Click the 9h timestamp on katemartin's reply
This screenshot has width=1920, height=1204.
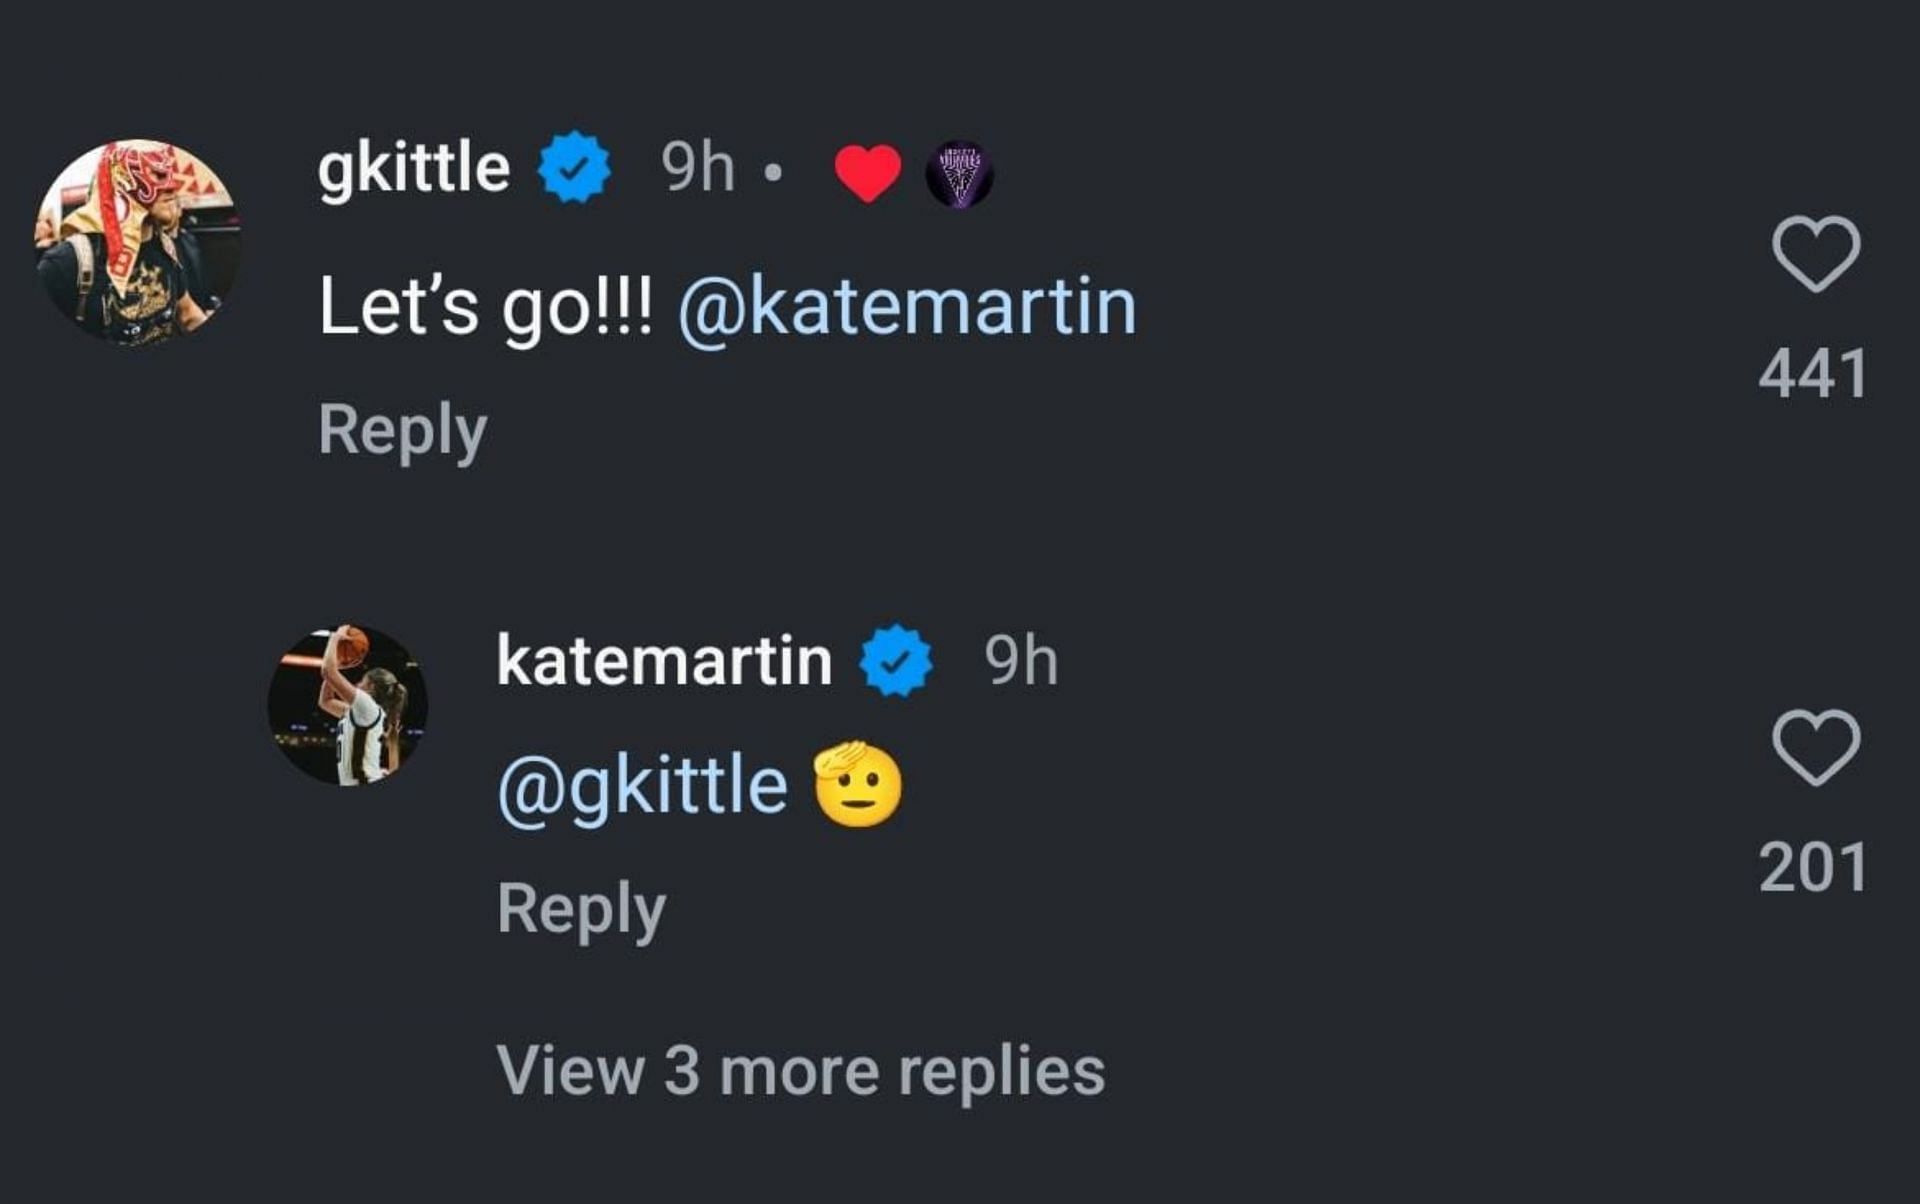(x=1020, y=661)
